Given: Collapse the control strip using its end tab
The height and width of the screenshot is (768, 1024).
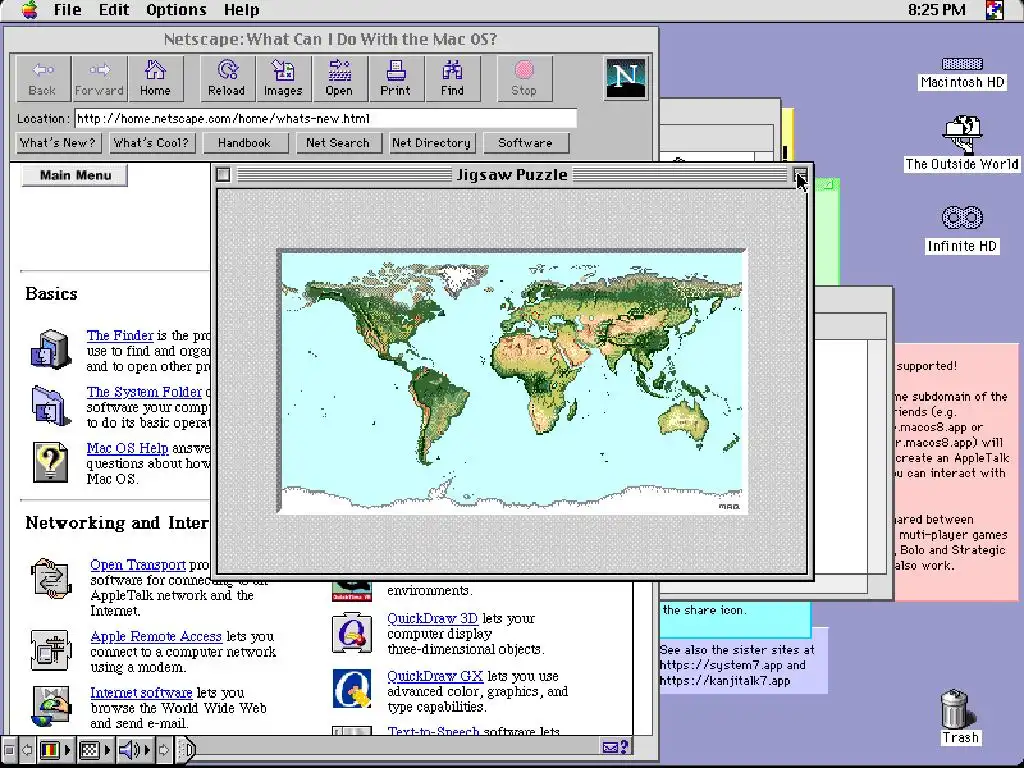Looking at the screenshot, I should tap(187, 750).
